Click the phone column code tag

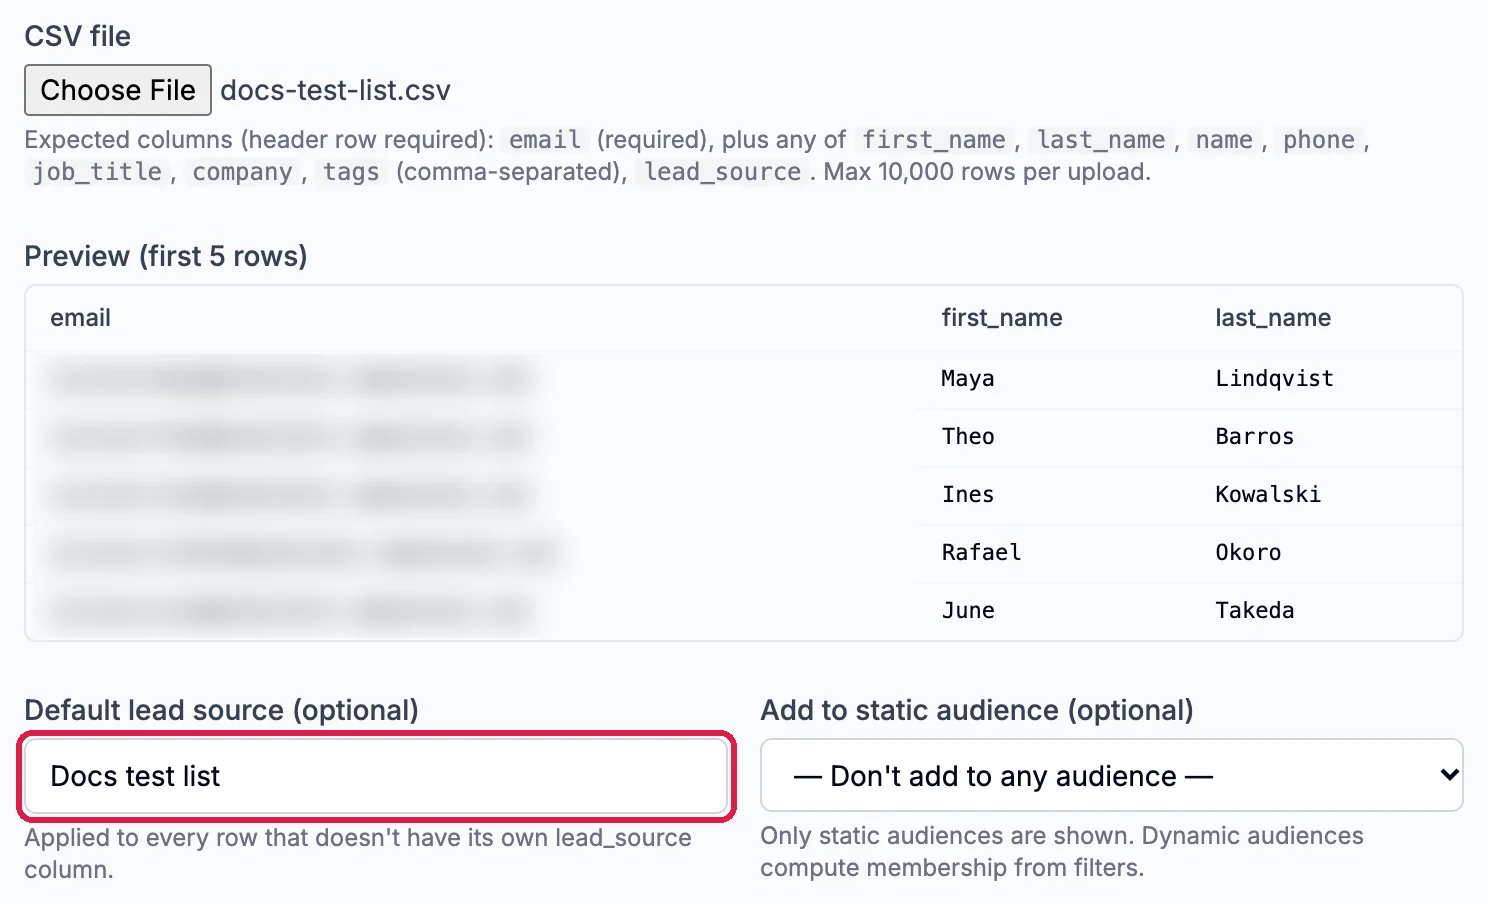coord(1319,140)
